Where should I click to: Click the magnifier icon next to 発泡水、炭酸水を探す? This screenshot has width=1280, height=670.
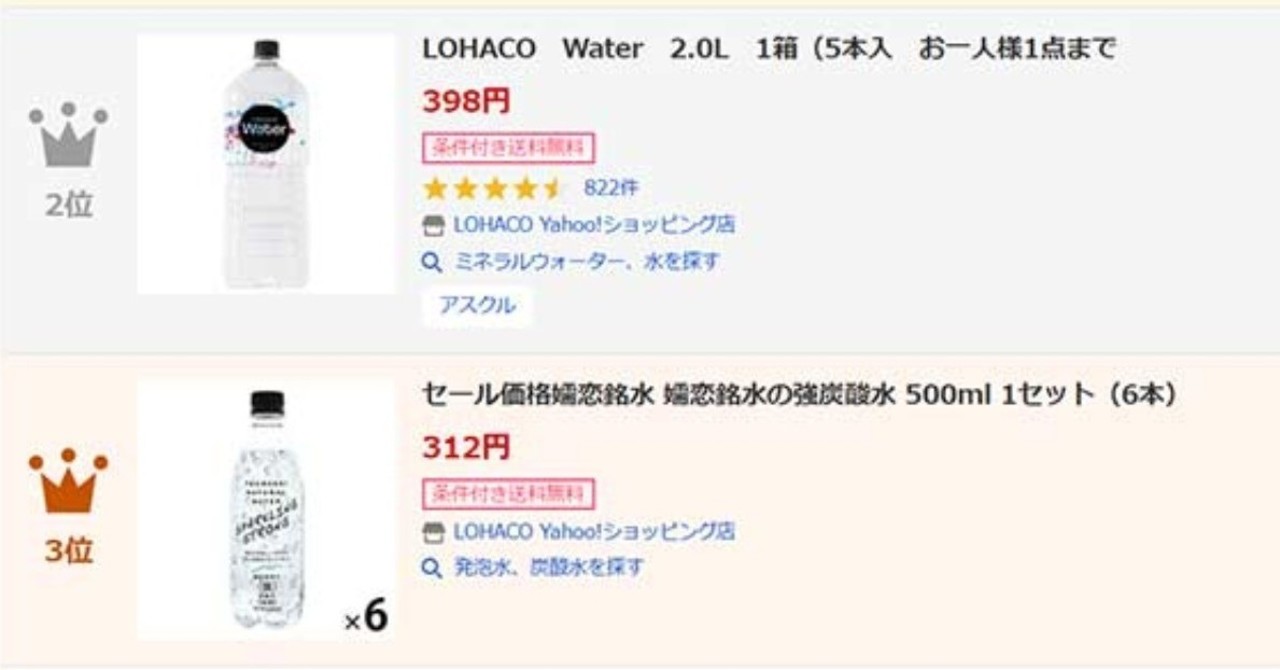(432, 569)
